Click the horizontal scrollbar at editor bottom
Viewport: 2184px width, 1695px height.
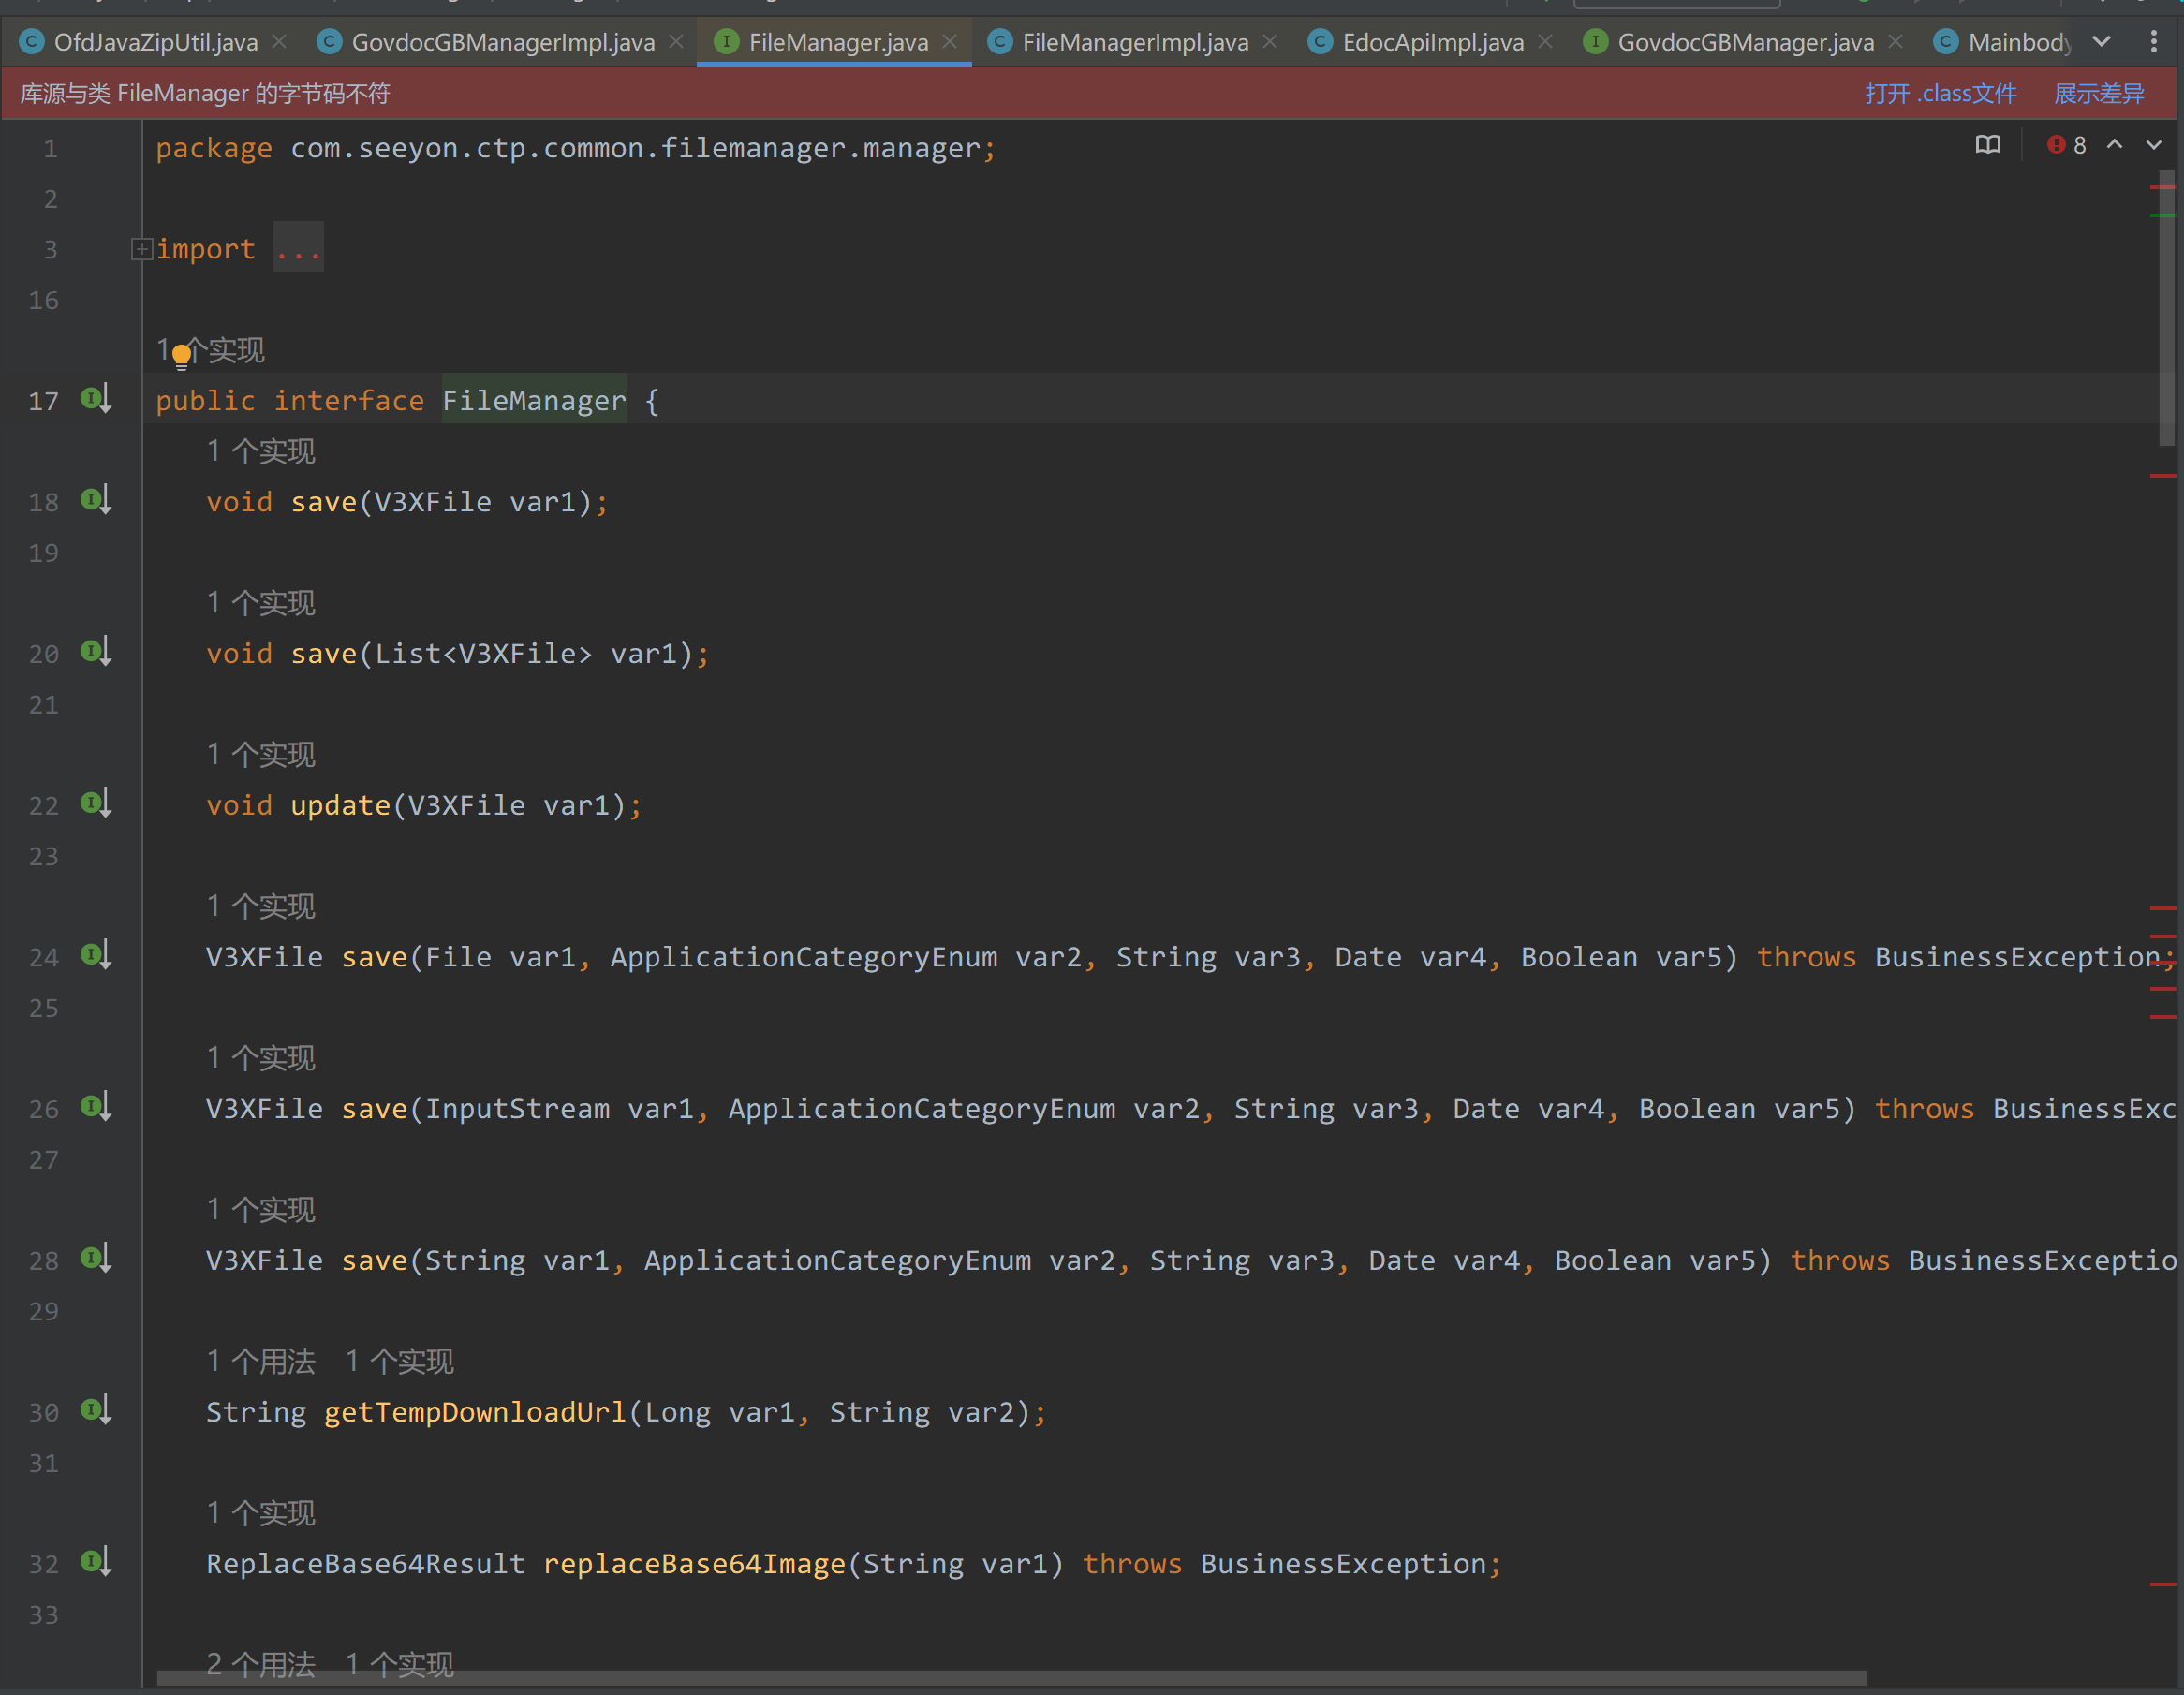click(x=1010, y=1677)
